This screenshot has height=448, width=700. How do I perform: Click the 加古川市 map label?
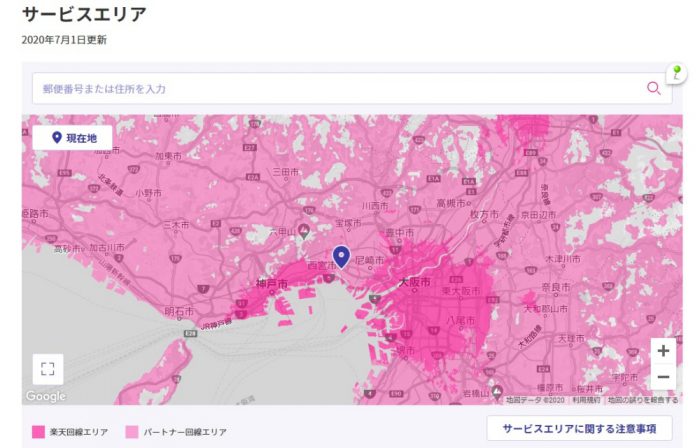pos(107,247)
